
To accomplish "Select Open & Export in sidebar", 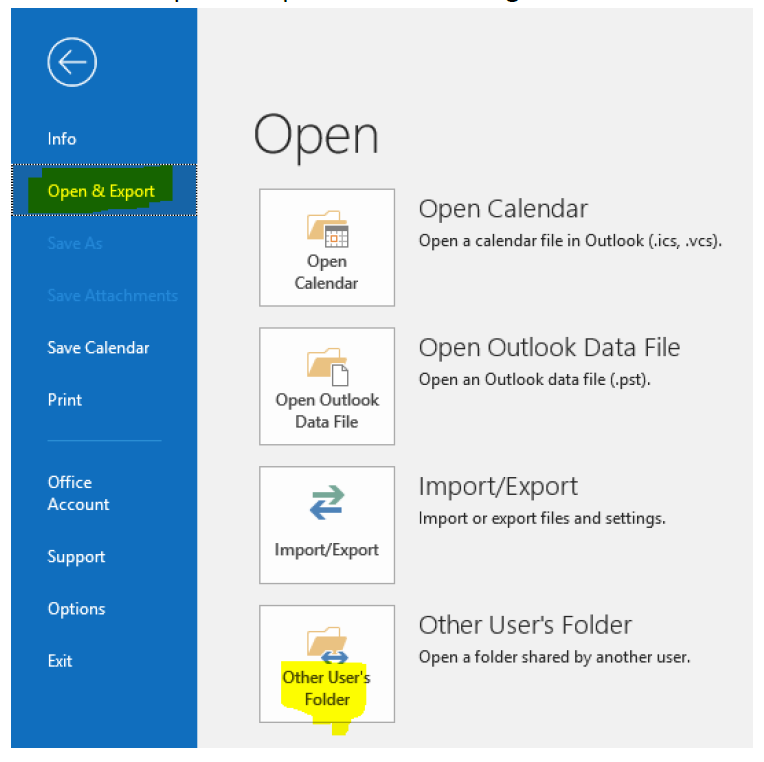I will pyautogui.click(x=104, y=190).
